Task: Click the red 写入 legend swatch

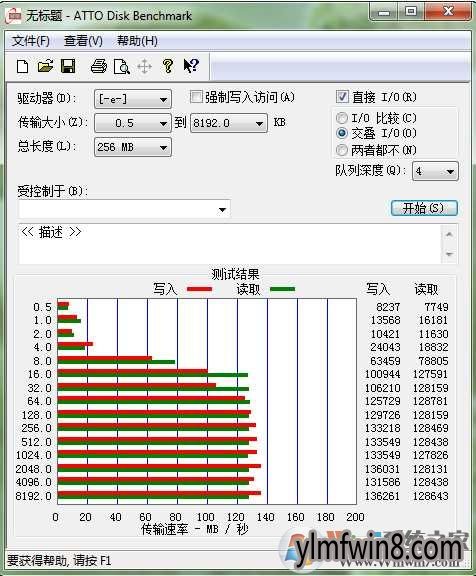Action: 199,289
